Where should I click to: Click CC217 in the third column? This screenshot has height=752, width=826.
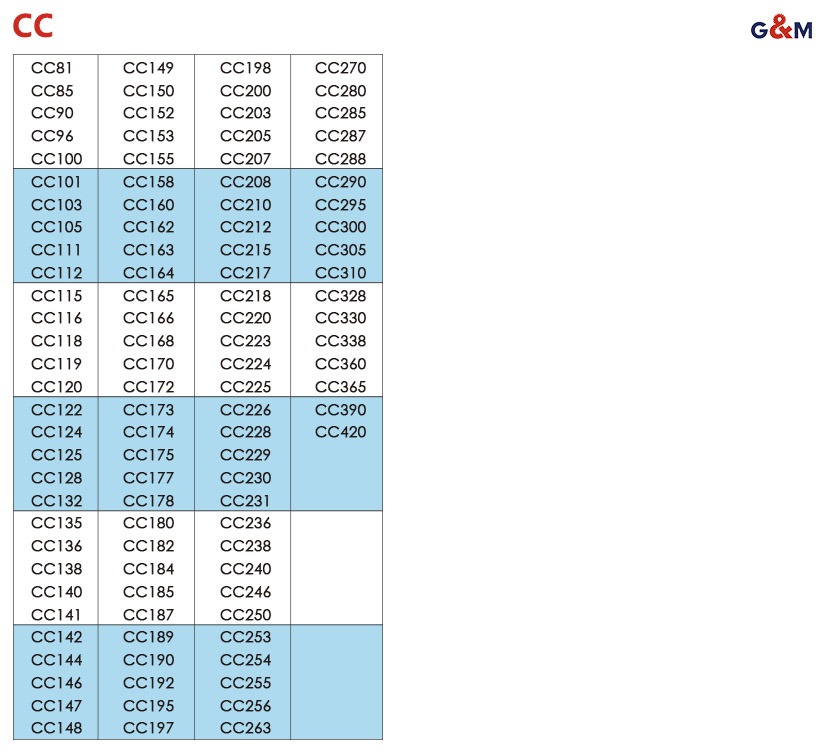point(245,273)
